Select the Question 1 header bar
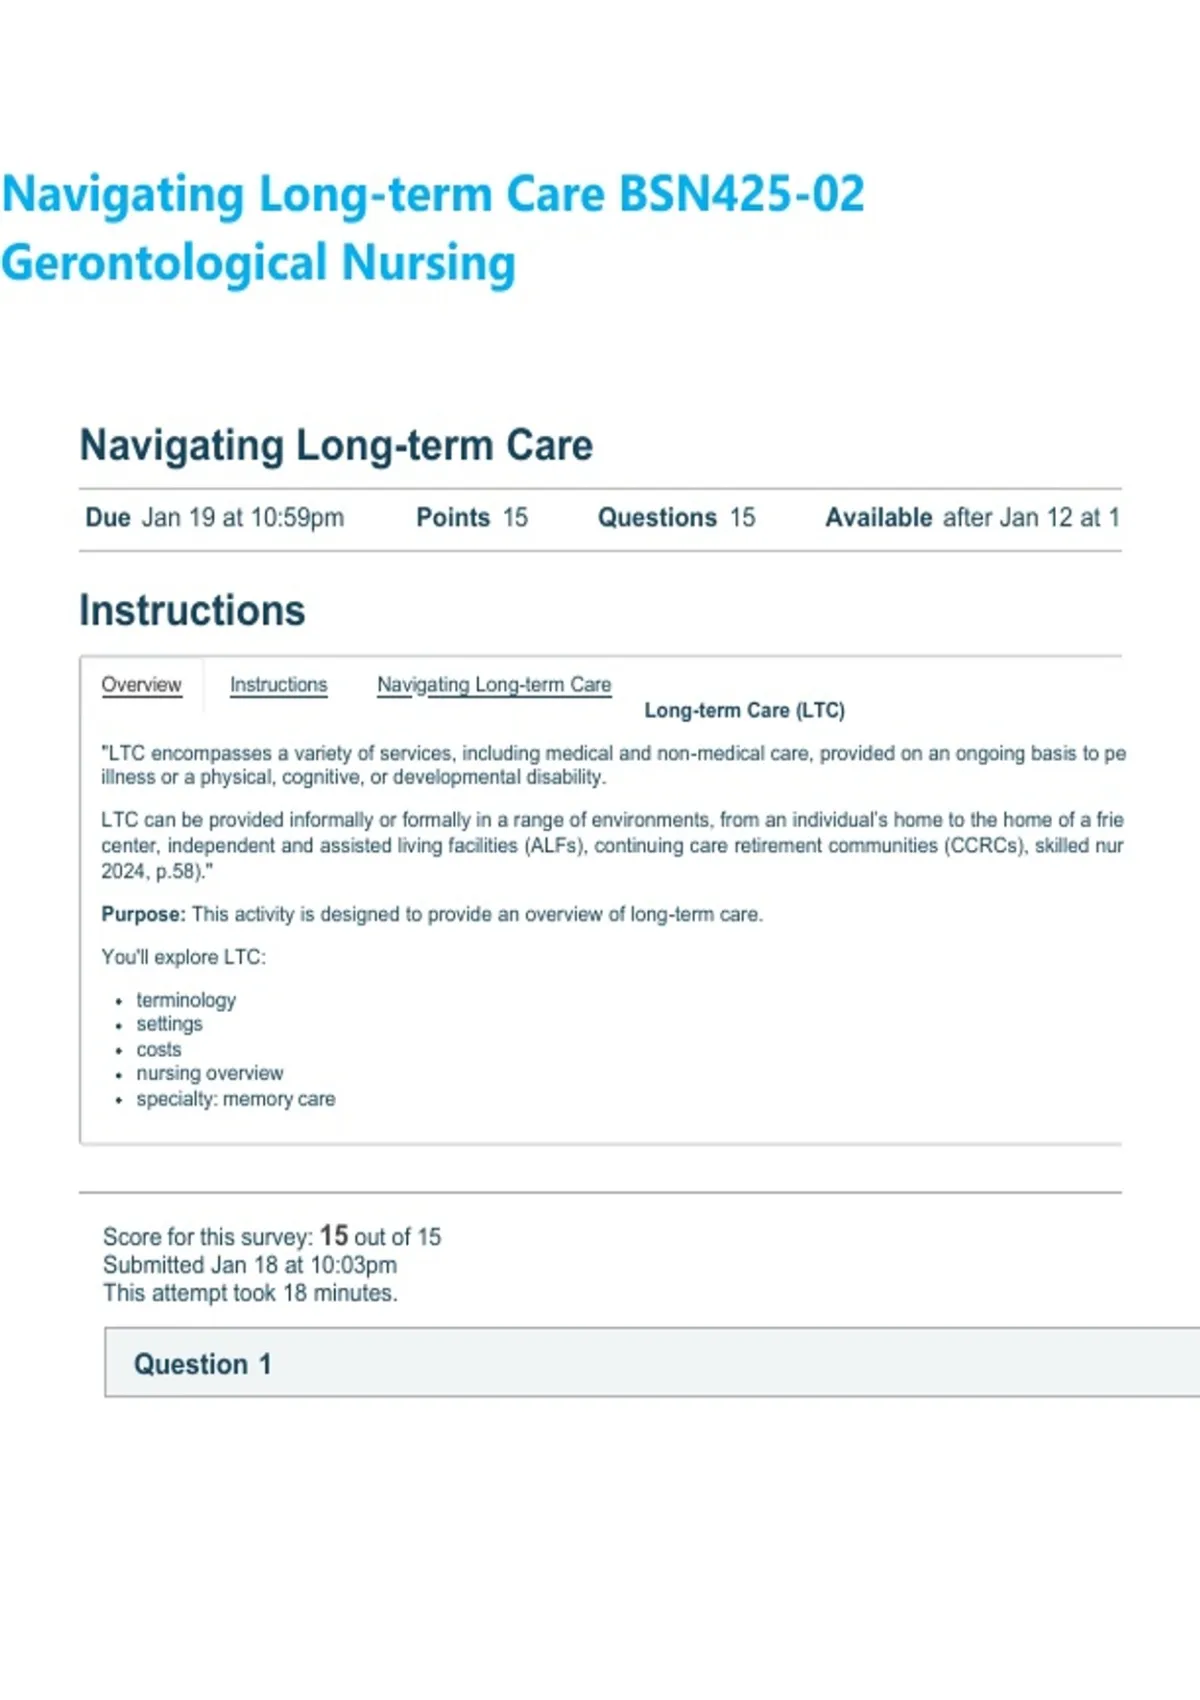This screenshot has width=1200, height=1700. (x=652, y=1363)
